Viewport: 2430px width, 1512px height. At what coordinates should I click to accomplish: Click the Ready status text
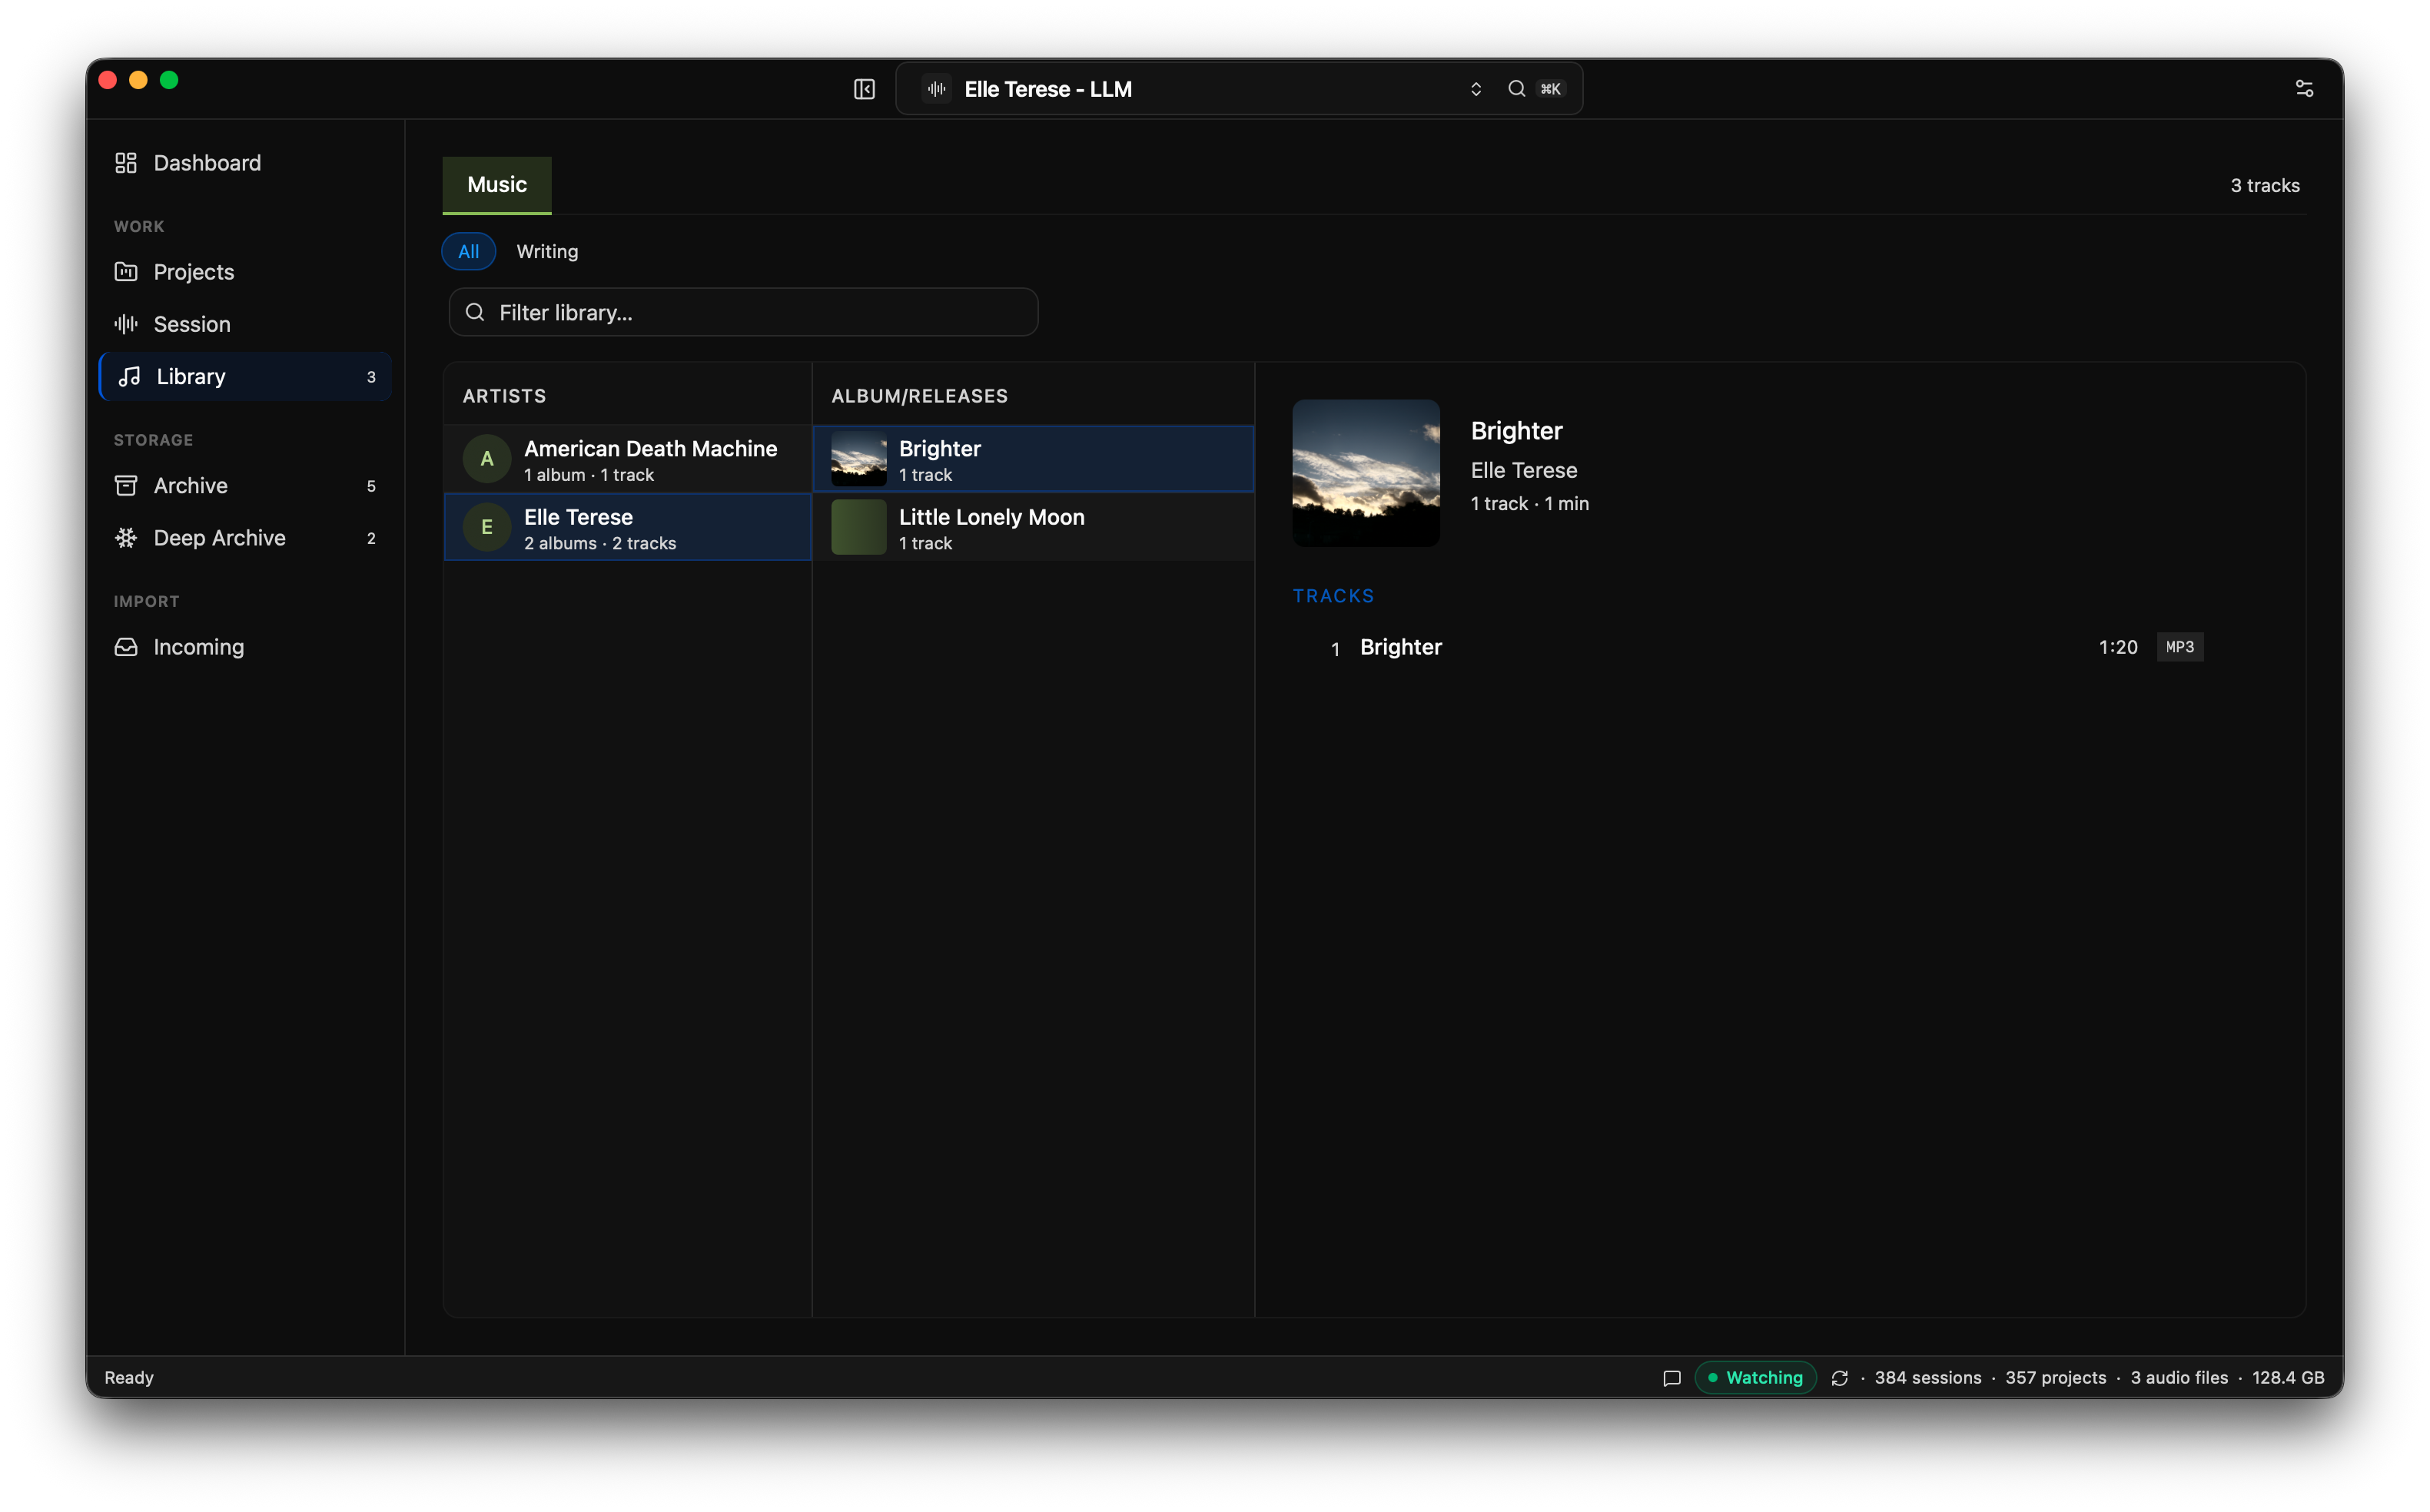click(129, 1378)
